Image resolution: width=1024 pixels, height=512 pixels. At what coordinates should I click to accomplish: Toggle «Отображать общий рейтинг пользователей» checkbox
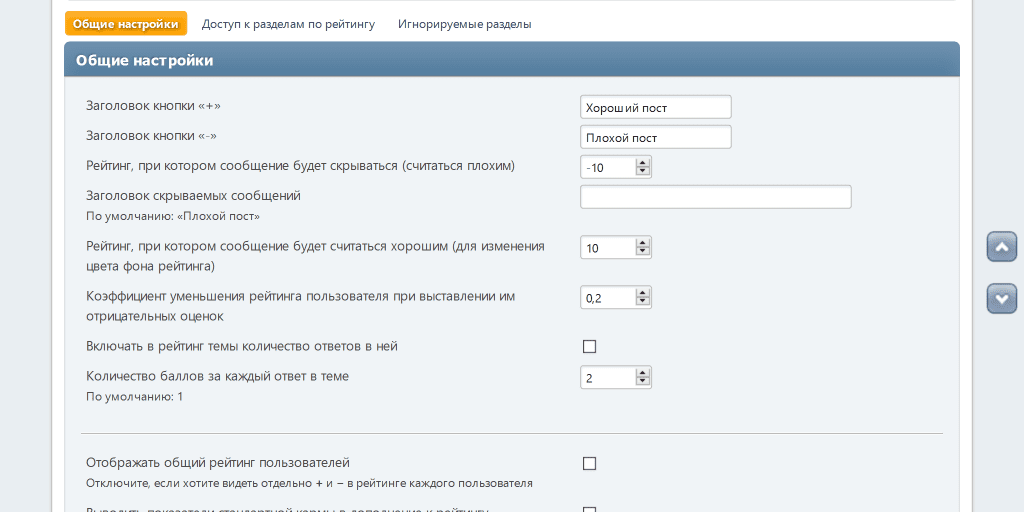(x=589, y=463)
